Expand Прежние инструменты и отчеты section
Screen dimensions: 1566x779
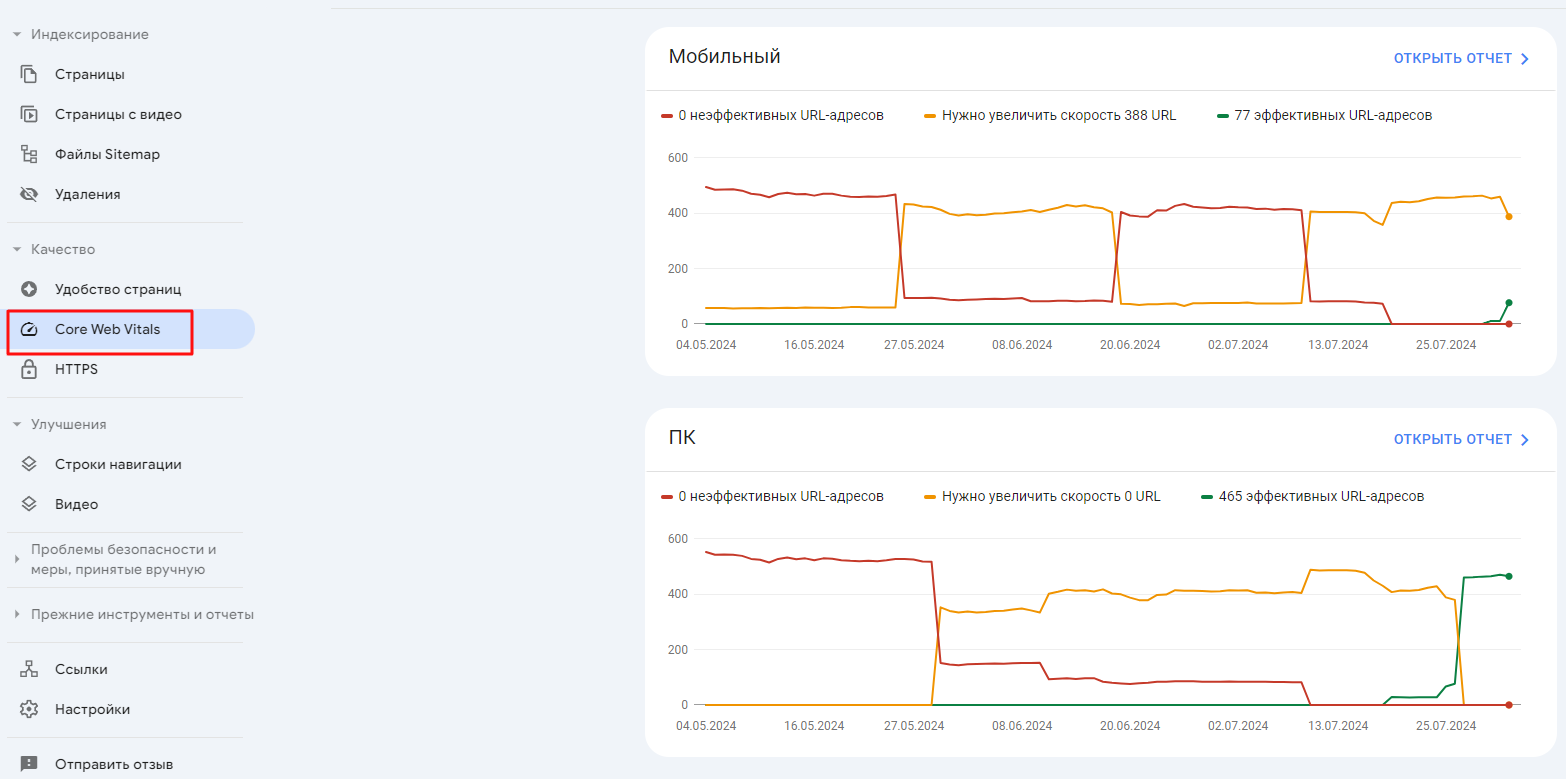point(16,614)
